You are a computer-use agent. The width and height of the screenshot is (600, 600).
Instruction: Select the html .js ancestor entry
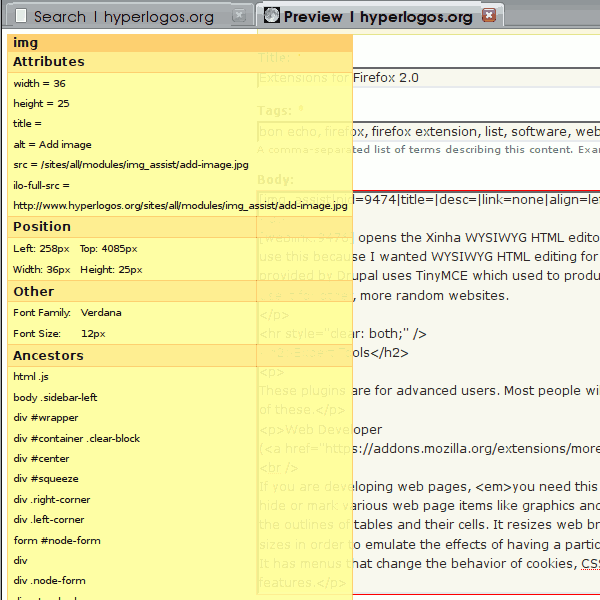pos(31,377)
